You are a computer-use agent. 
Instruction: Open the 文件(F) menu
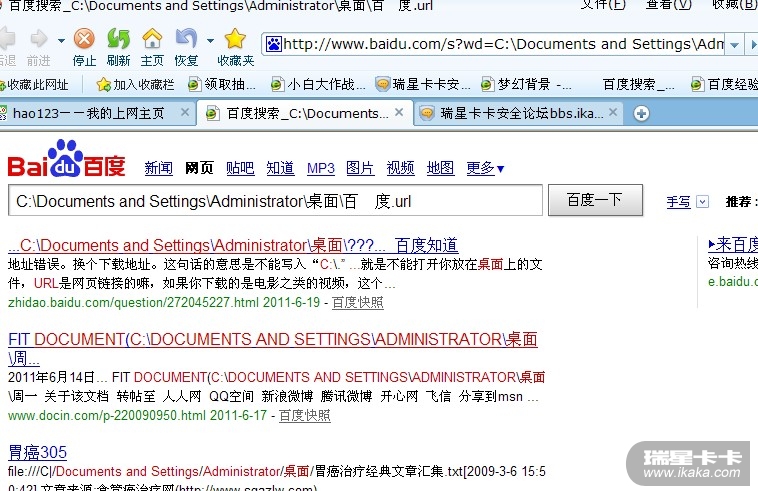603,5
